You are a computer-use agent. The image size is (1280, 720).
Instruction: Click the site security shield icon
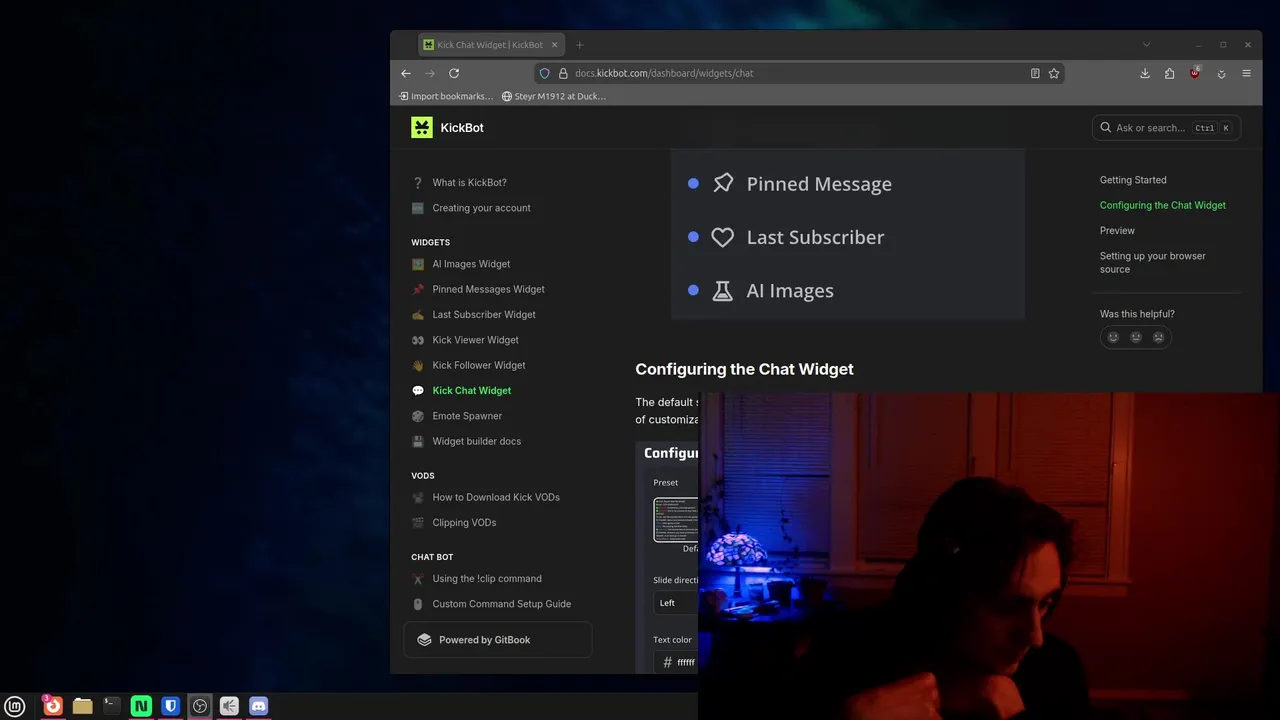pos(544,73)
